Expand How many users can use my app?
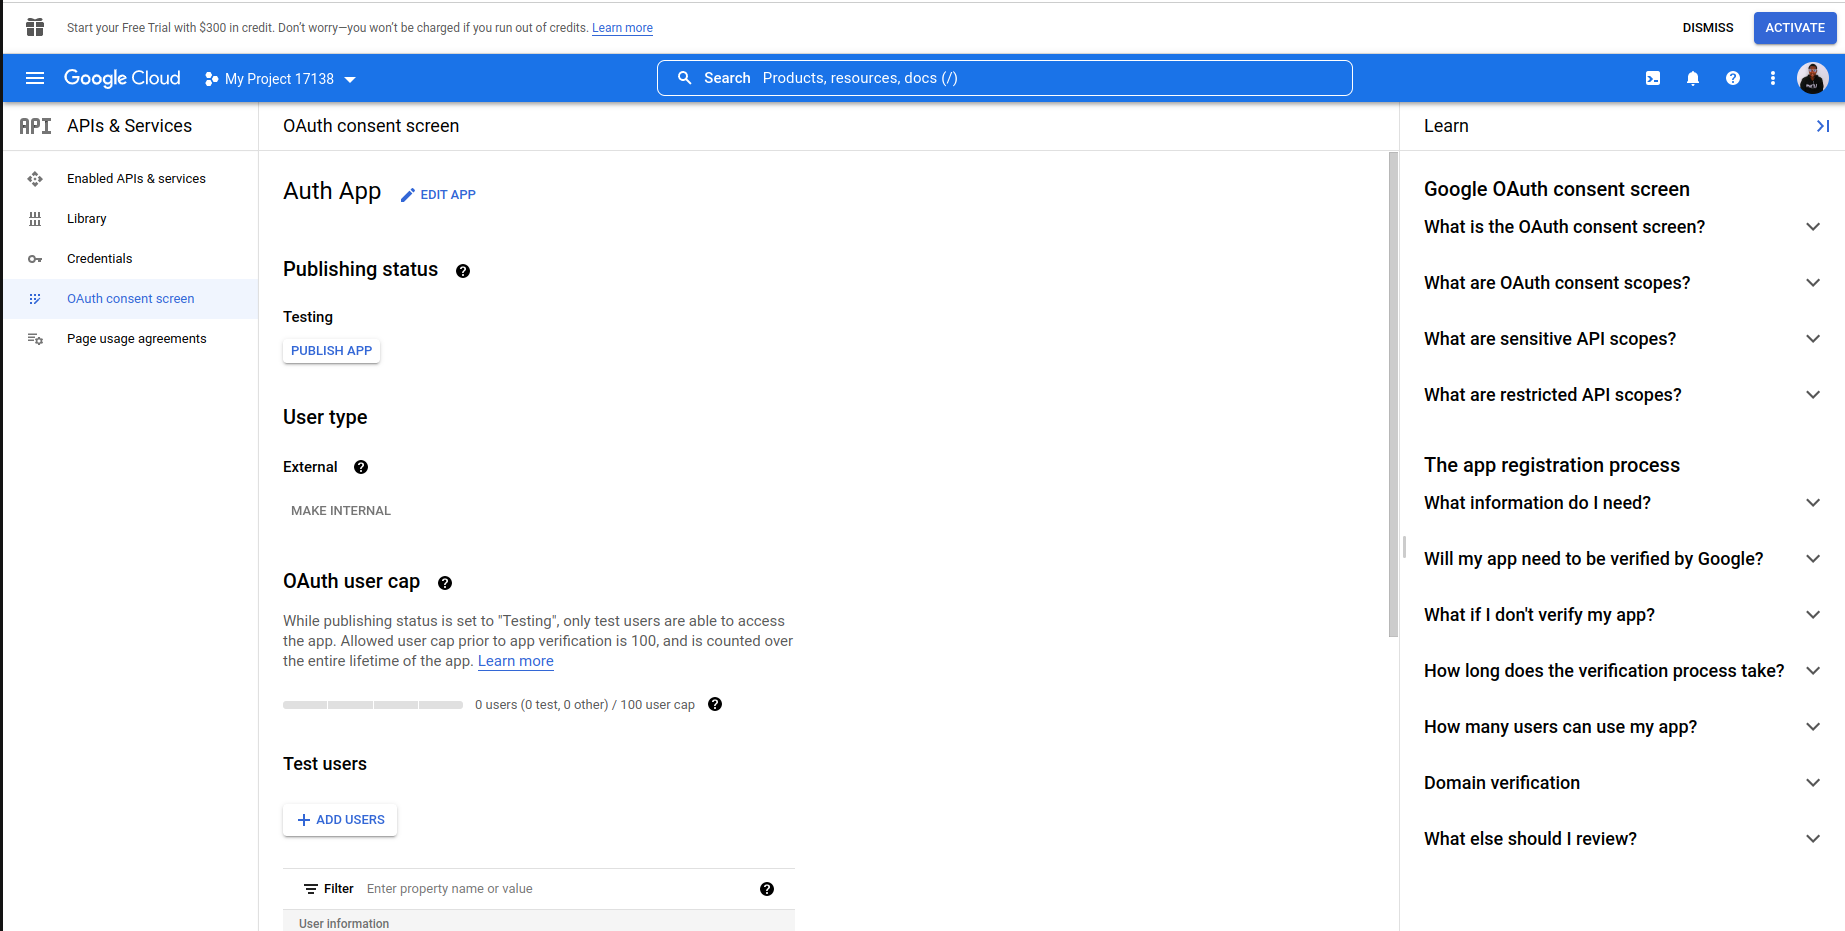The height and width of the screenshot is (931, 1845). tap(1622, 727)
